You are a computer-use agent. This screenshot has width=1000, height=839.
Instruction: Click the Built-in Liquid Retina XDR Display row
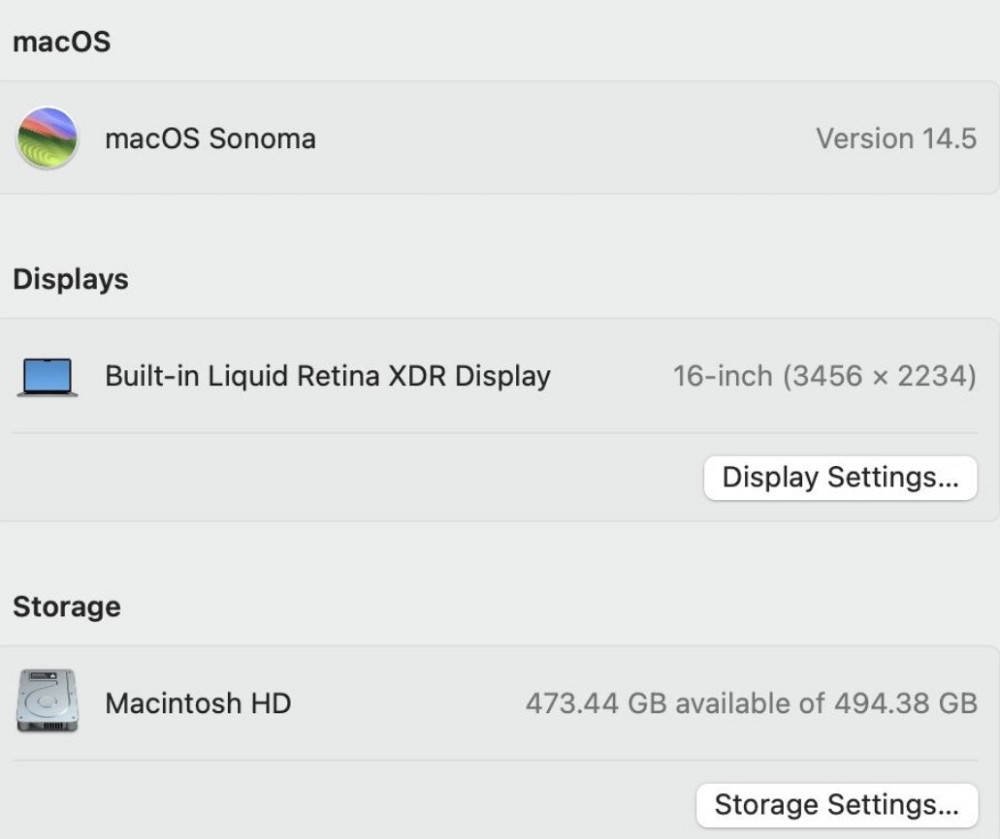click(328, 376)
